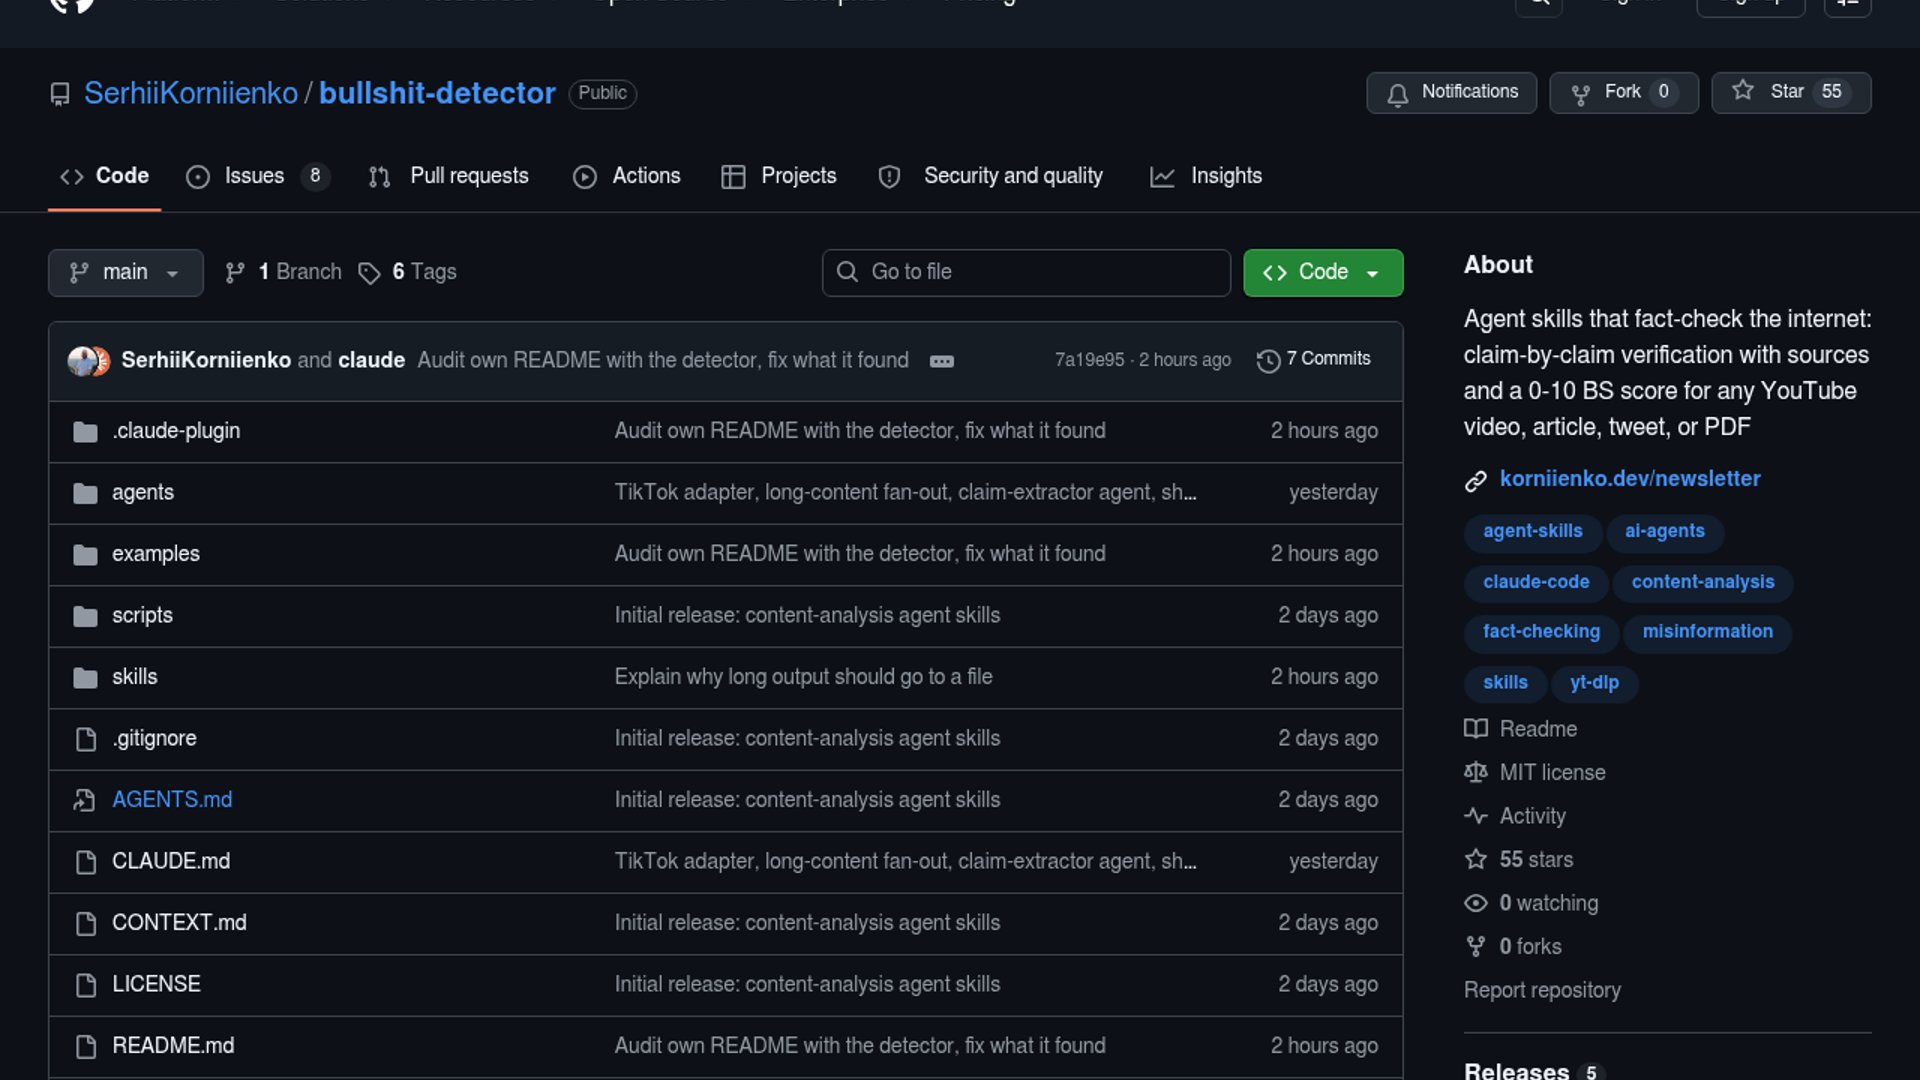Open the AGENTS.md file link
Viewport: 1920px width, 1080px height.
[172, 799]
